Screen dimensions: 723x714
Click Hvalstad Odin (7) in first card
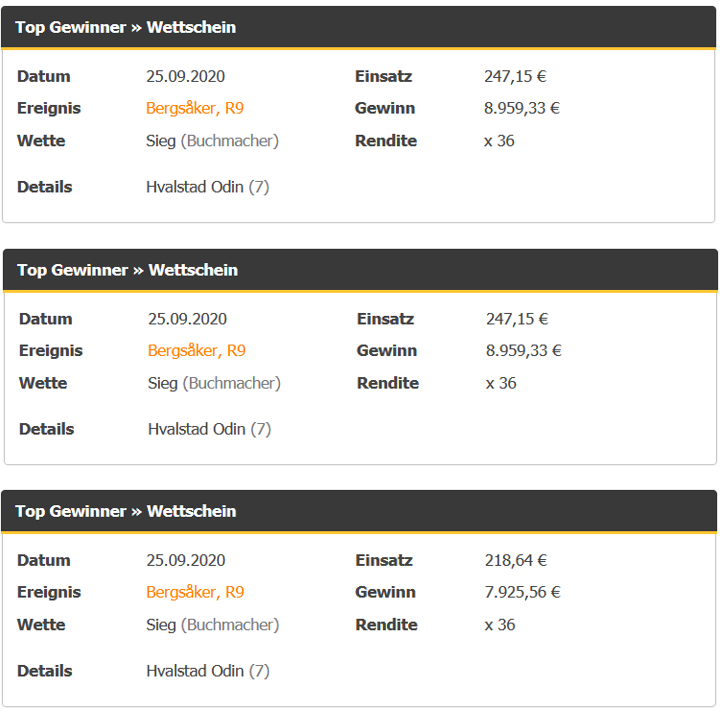(x=207, y=187)
